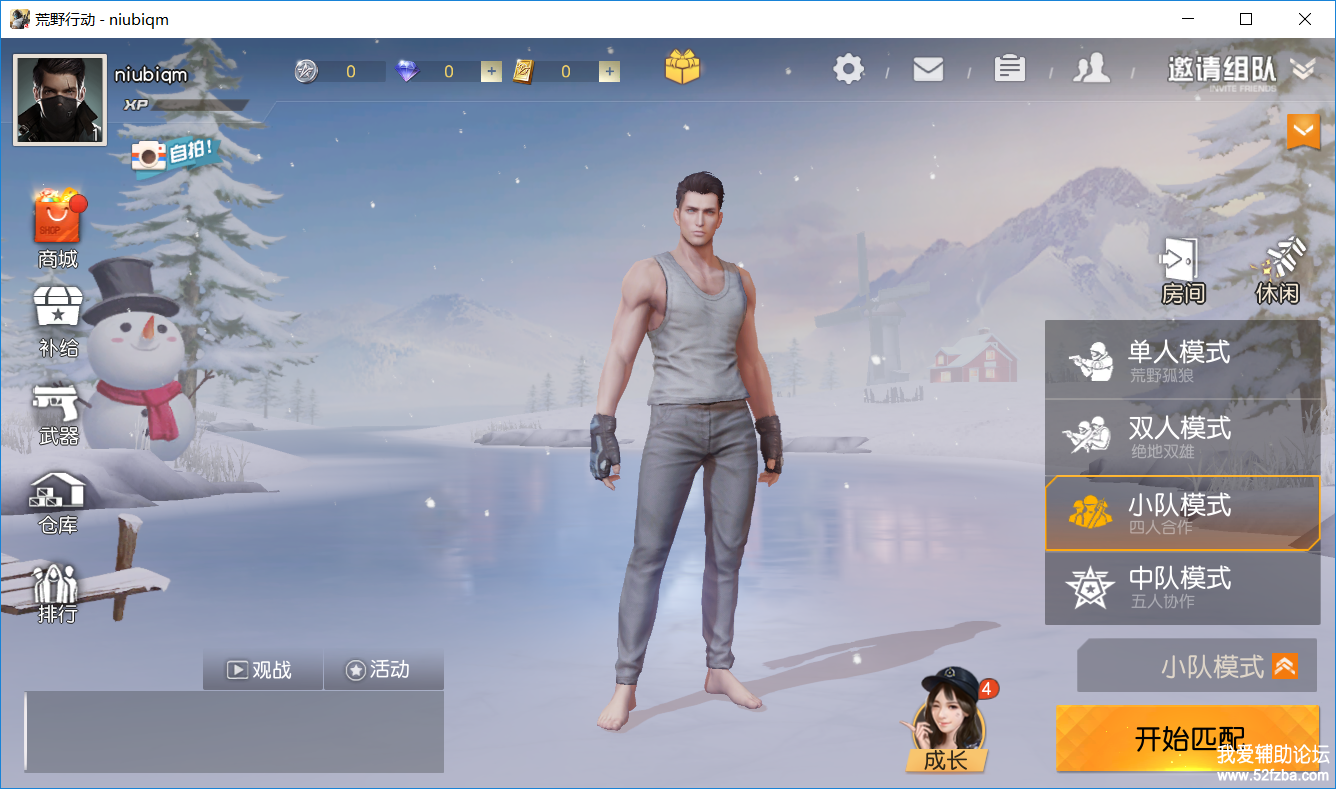Open the Weapons (武器) menu
This screenshot has width=1336, height=789.
pos(58,415)
